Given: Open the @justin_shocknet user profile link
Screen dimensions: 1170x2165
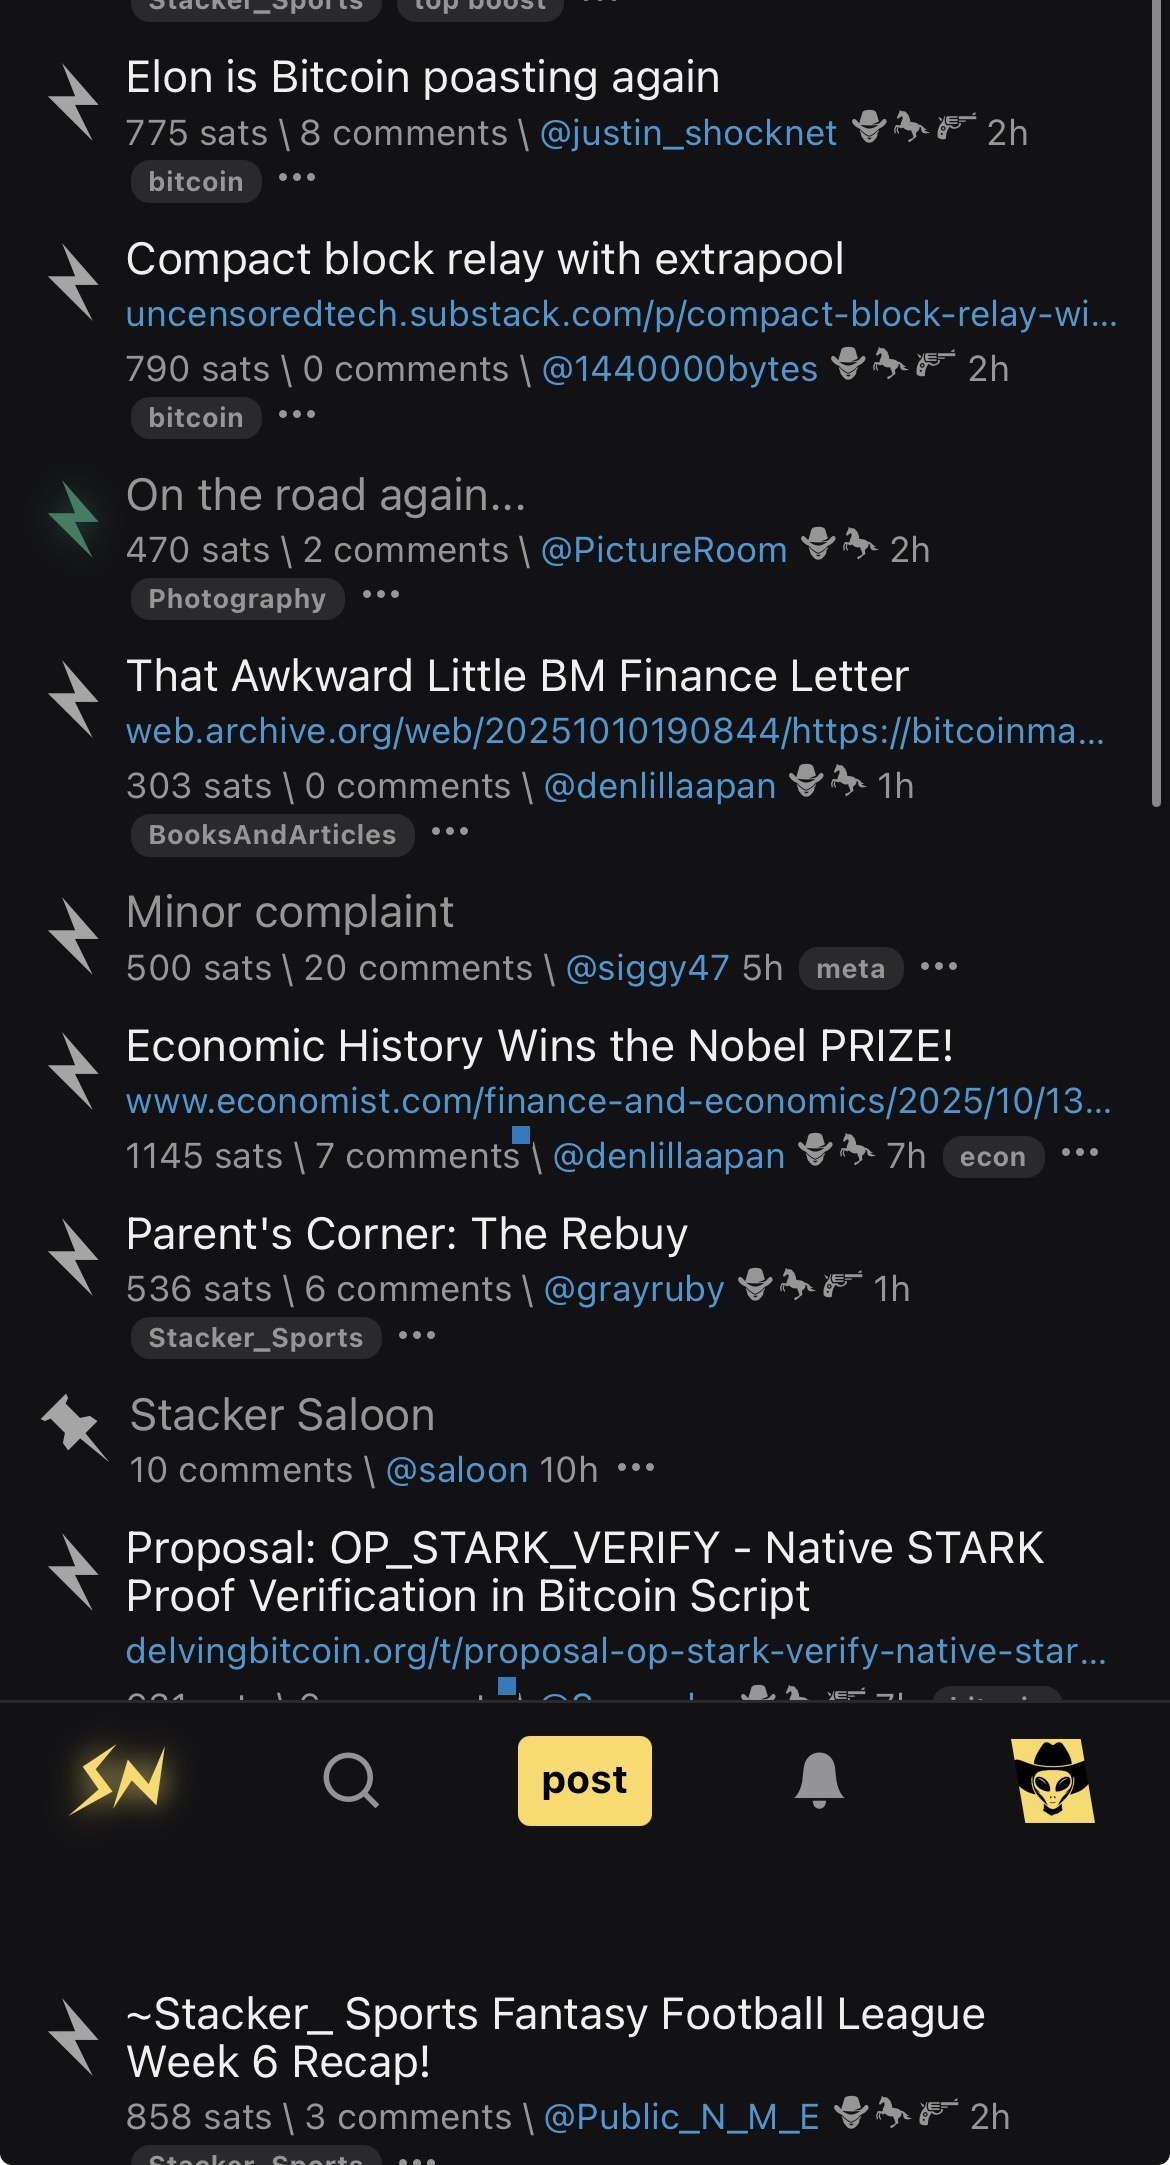Looking at the screenshot, I should 688,133.
